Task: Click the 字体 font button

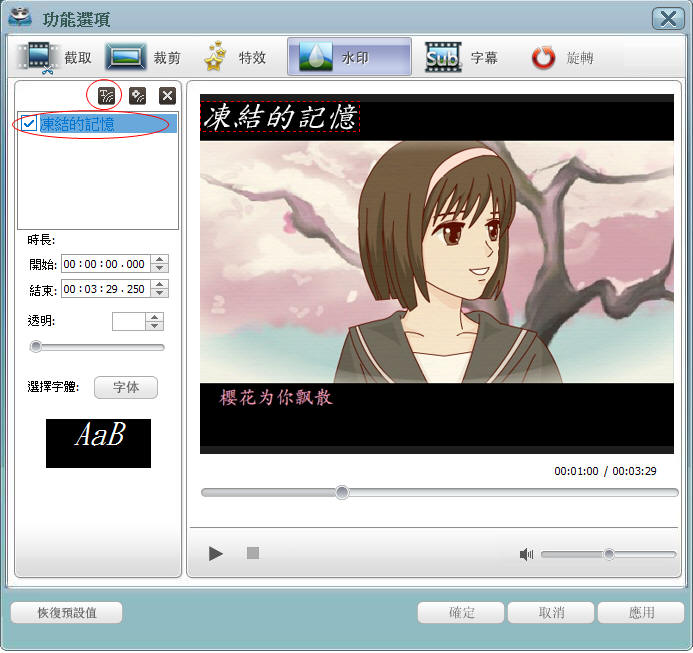Action: tap(126, 388)
